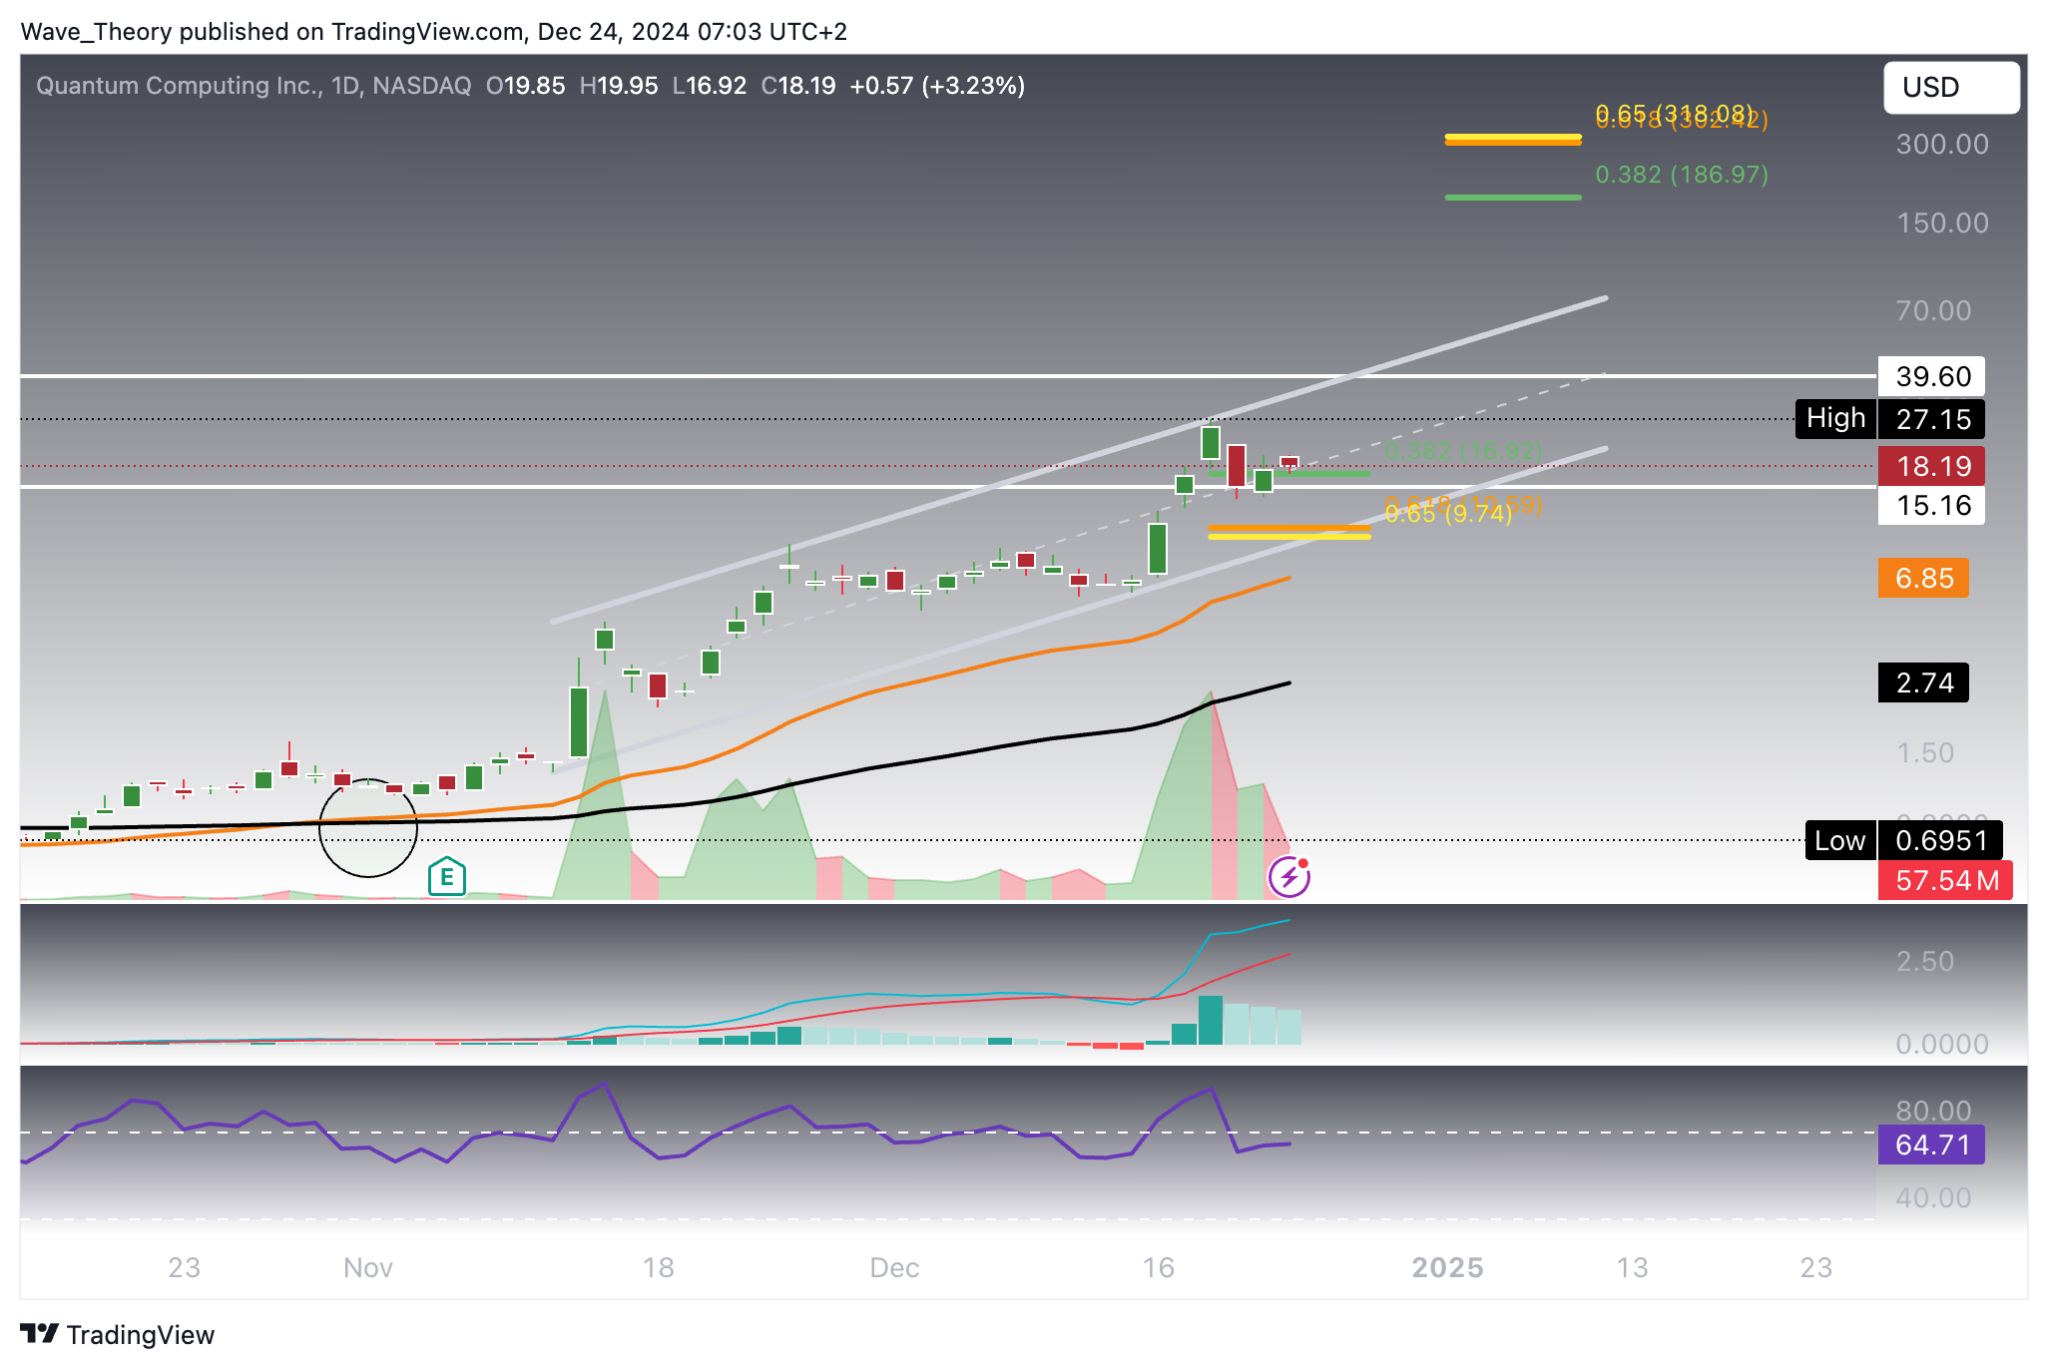Click the orange 6.85 price label on axis
Viewport: 2048px width, 1369px height.
point(1923,578)
